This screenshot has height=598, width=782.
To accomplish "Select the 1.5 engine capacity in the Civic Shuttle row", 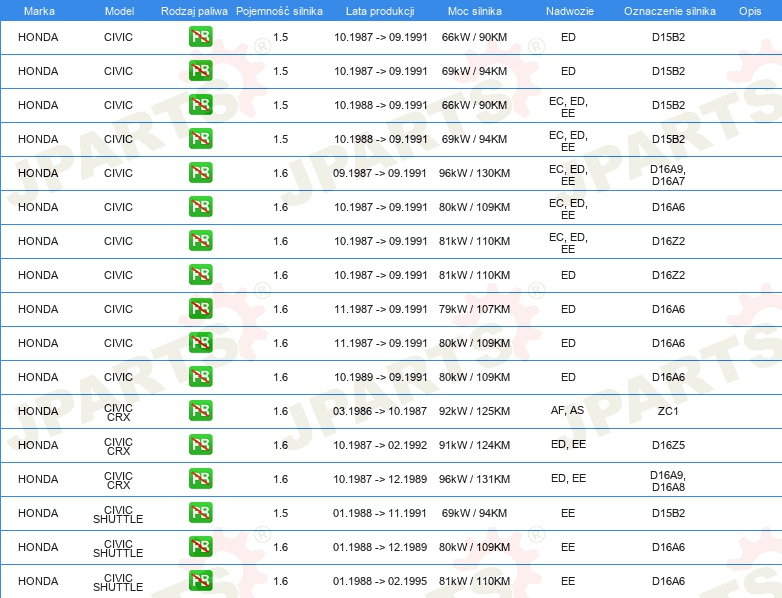I will coord(280,513).
